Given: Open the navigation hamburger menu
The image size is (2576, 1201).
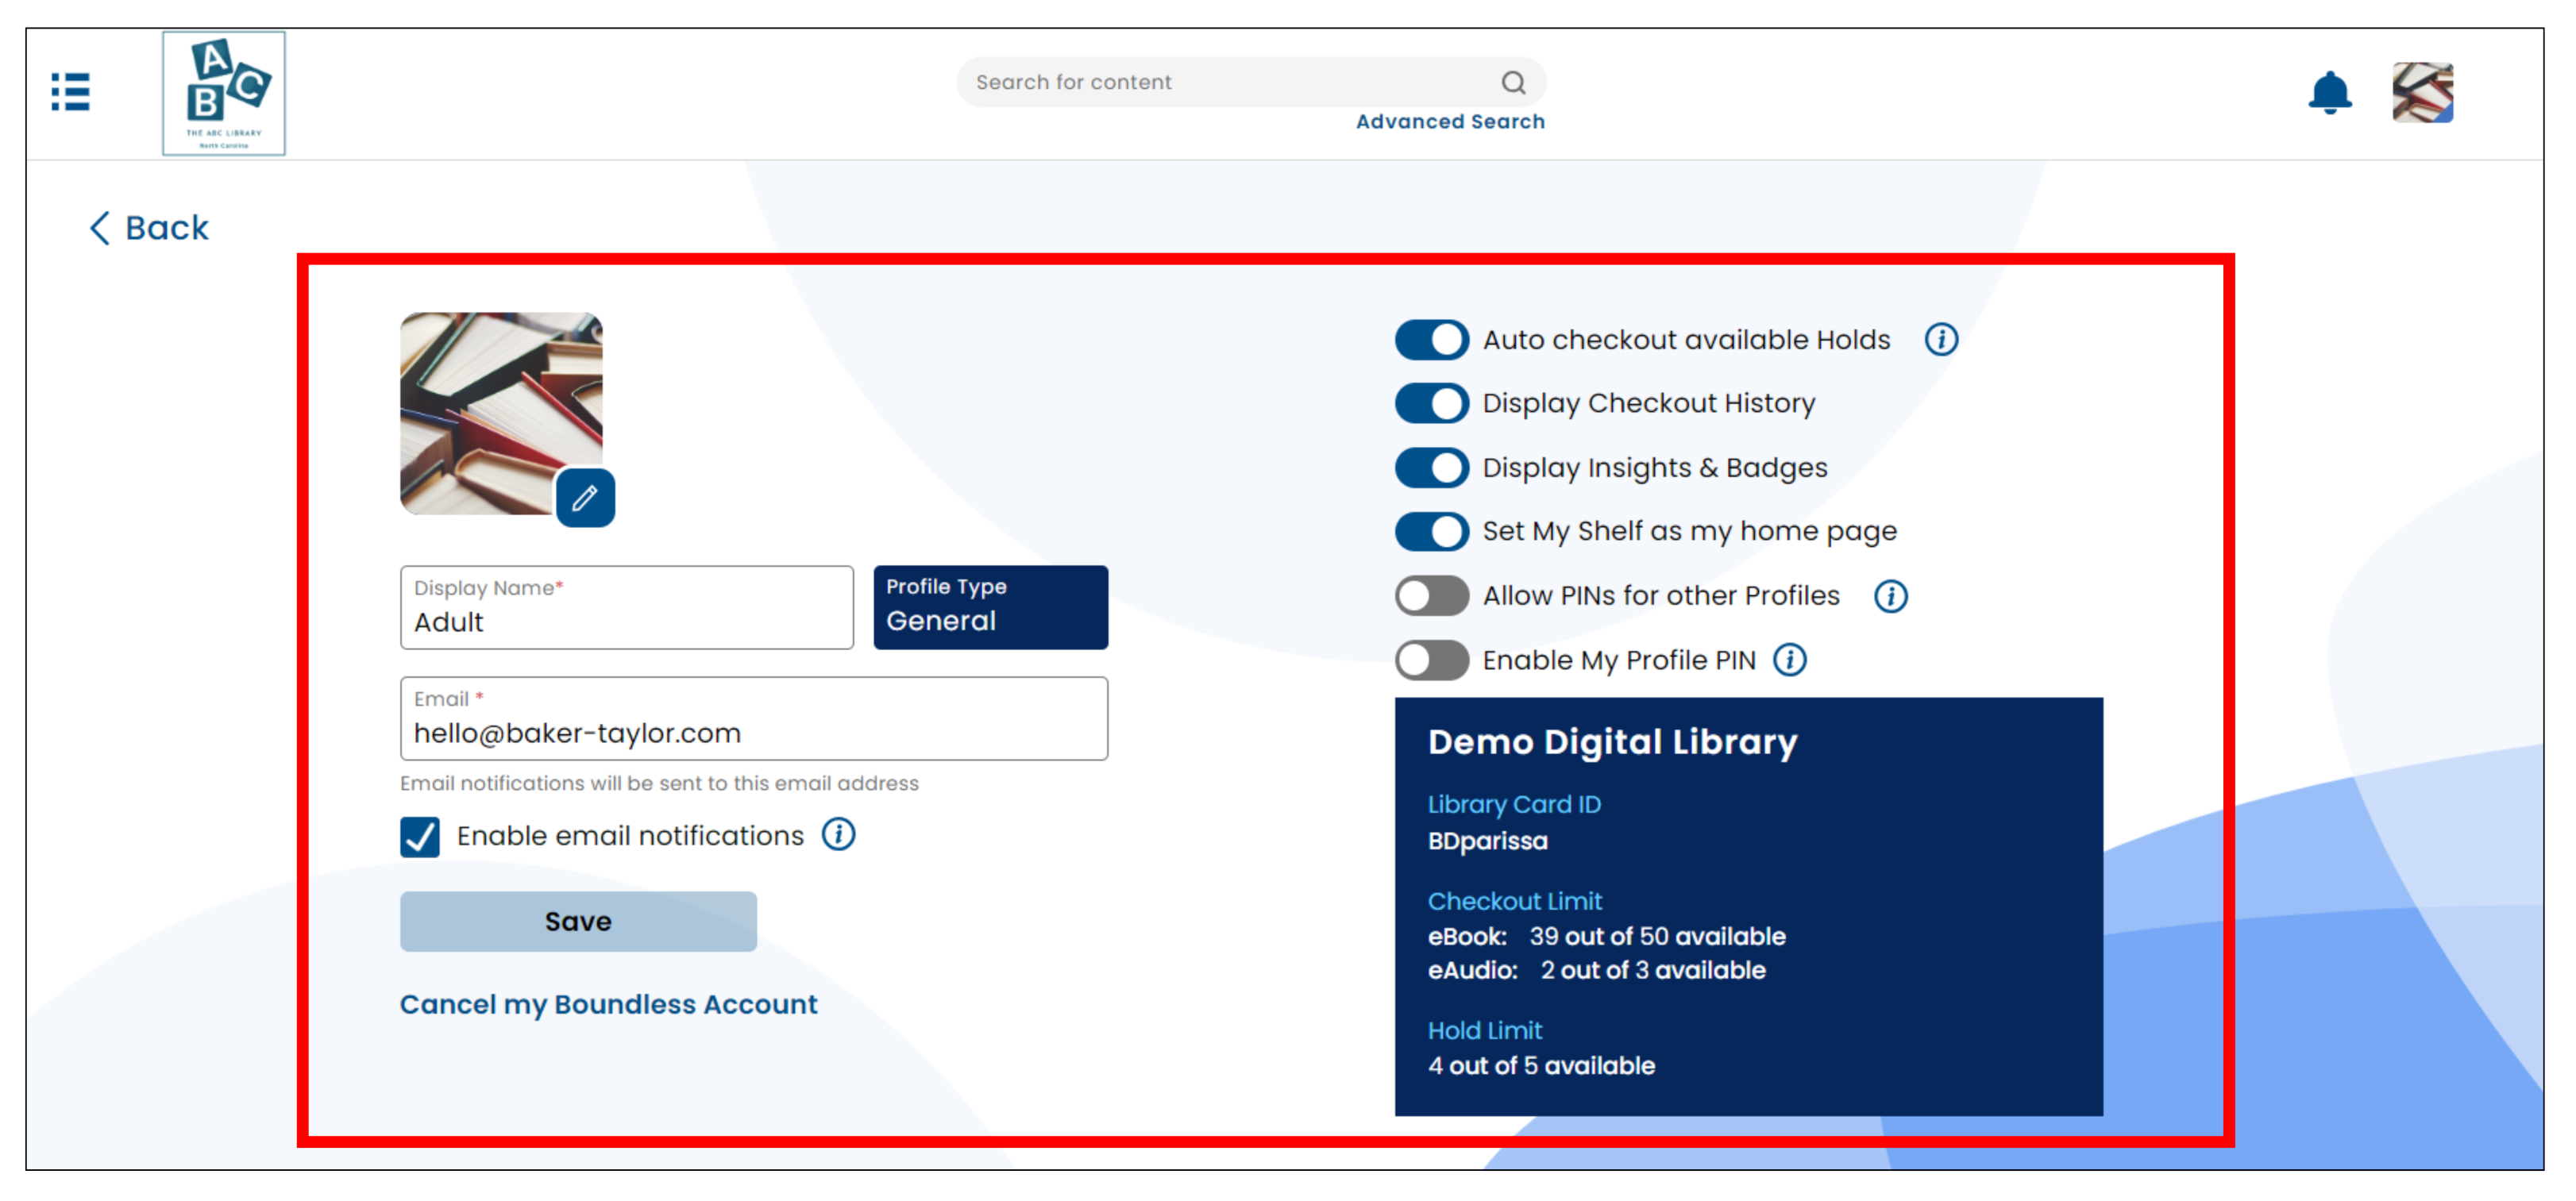Looking at the screenshot, I should pyautogui.click(x=69, y=92).
